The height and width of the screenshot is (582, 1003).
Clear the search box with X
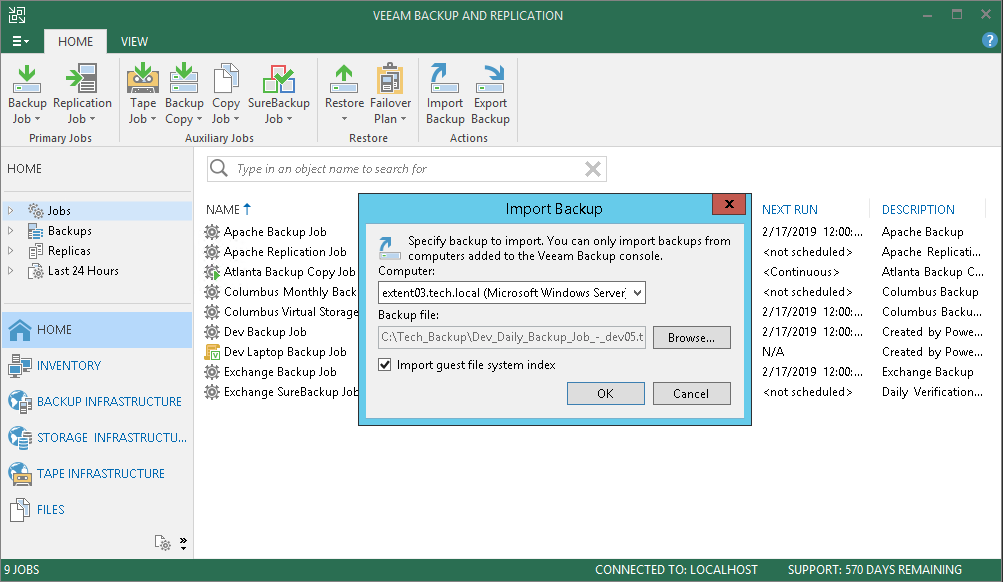pos(593,169)
